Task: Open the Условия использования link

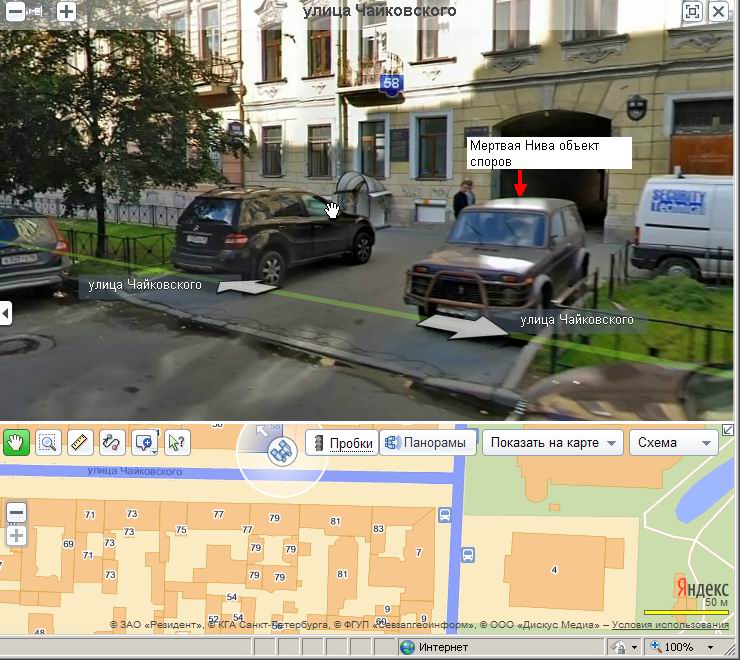Action: [670, 625]
